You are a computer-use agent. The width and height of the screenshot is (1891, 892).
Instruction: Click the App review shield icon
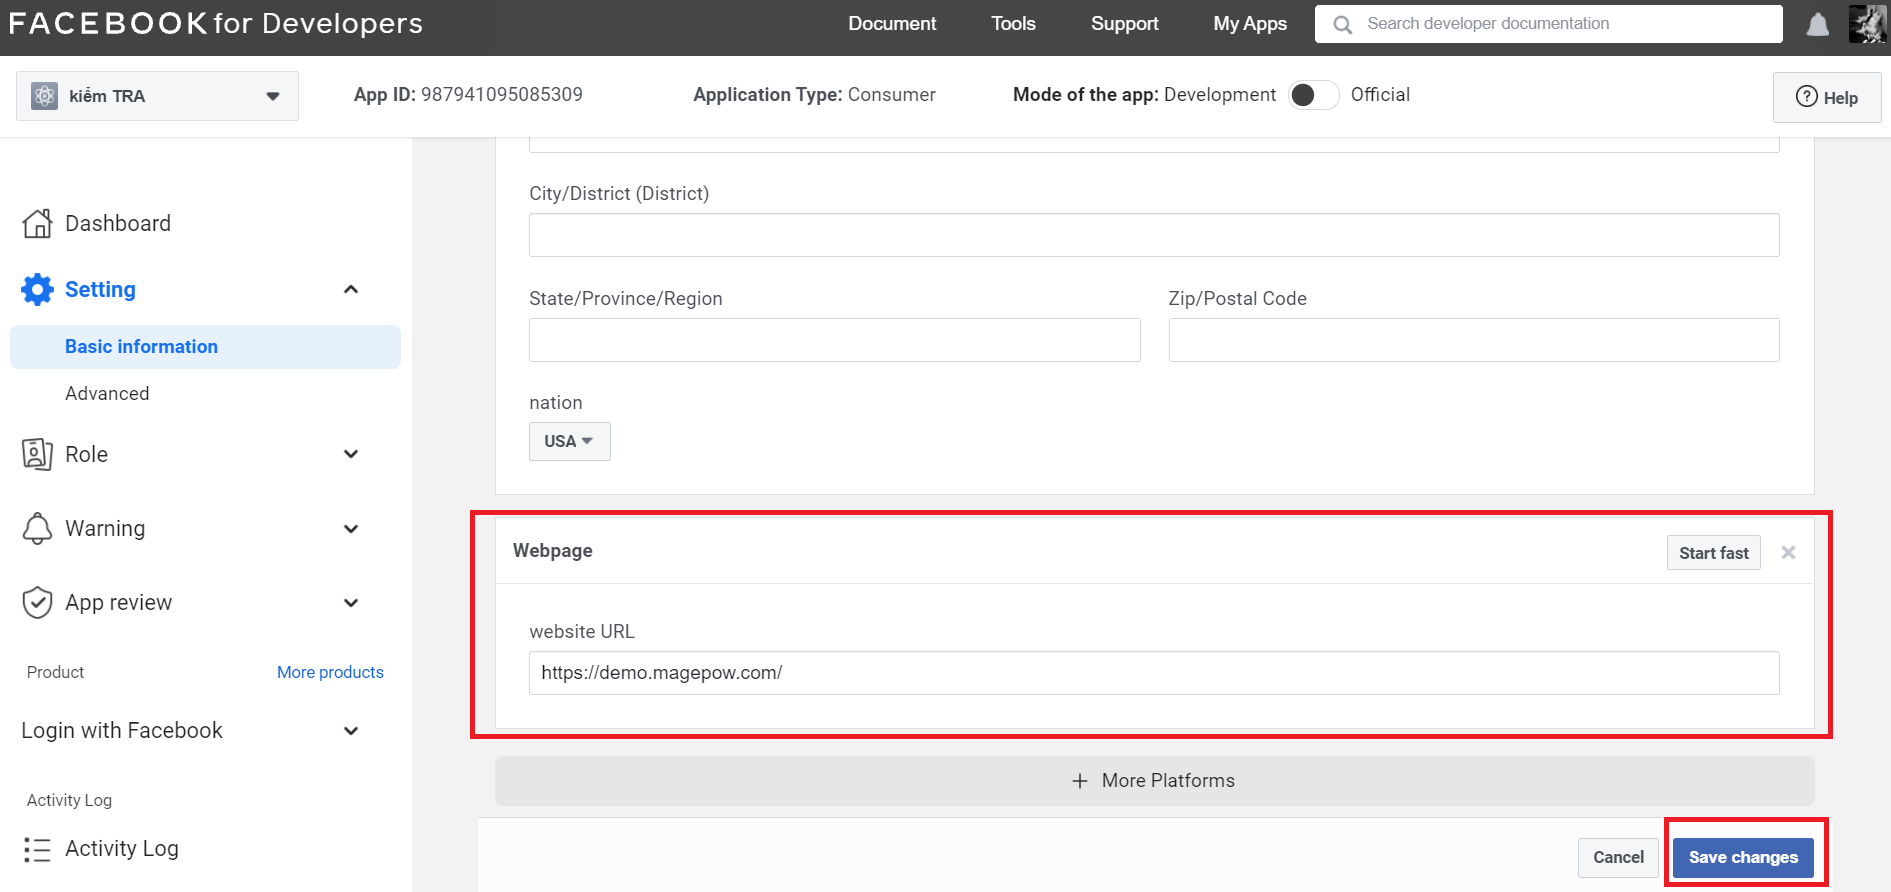pos(37,603)
